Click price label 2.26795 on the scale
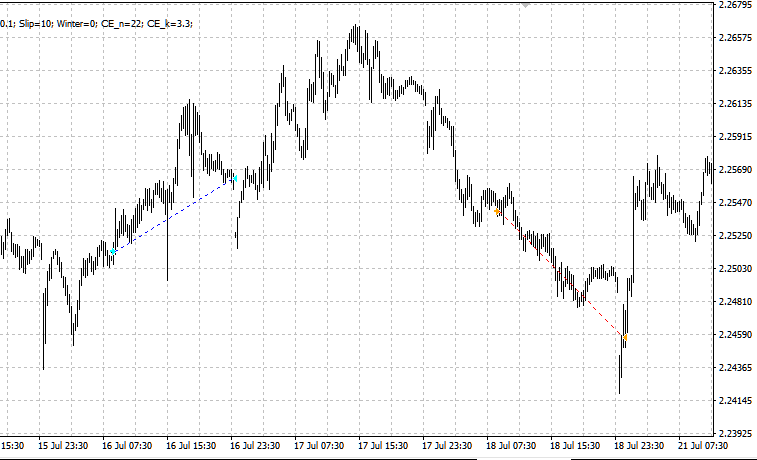This screenshot has height=460, width=757. [x=735, y=5]
